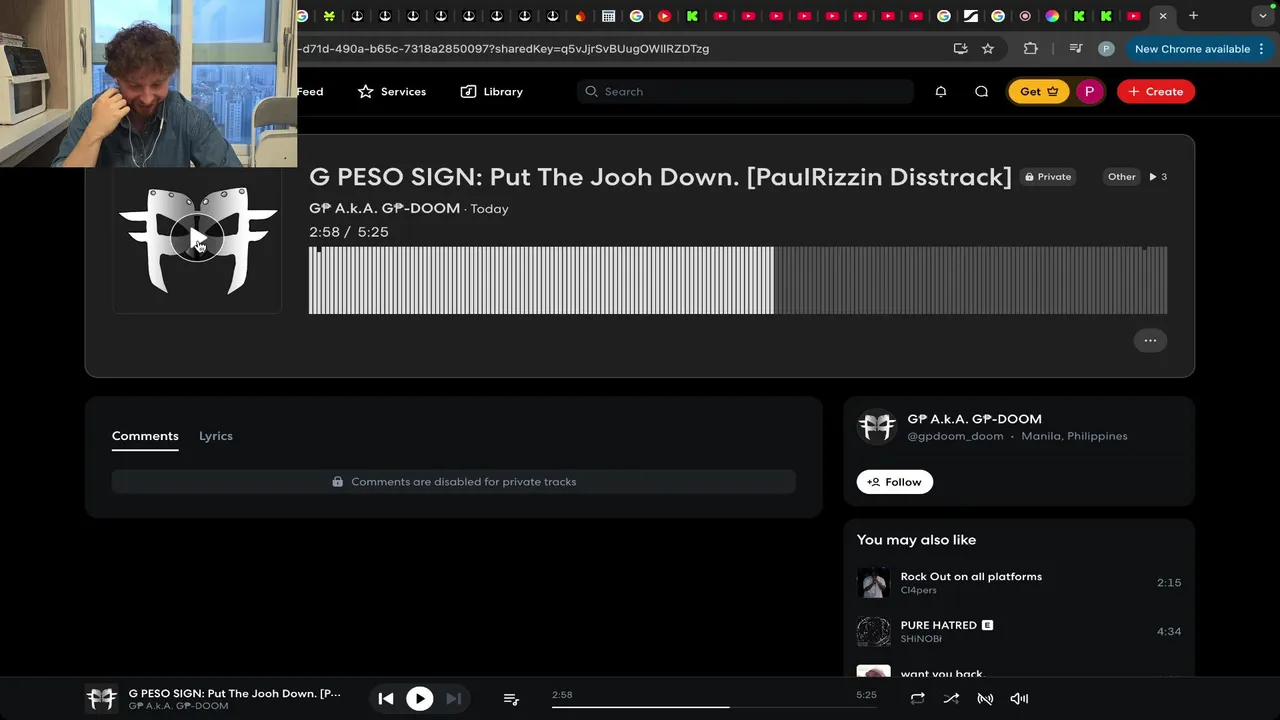This screenshot has height=720, width=1280.
Task: Expand the Chrome tab search dropdown
Action: (x=1262, y=16)
